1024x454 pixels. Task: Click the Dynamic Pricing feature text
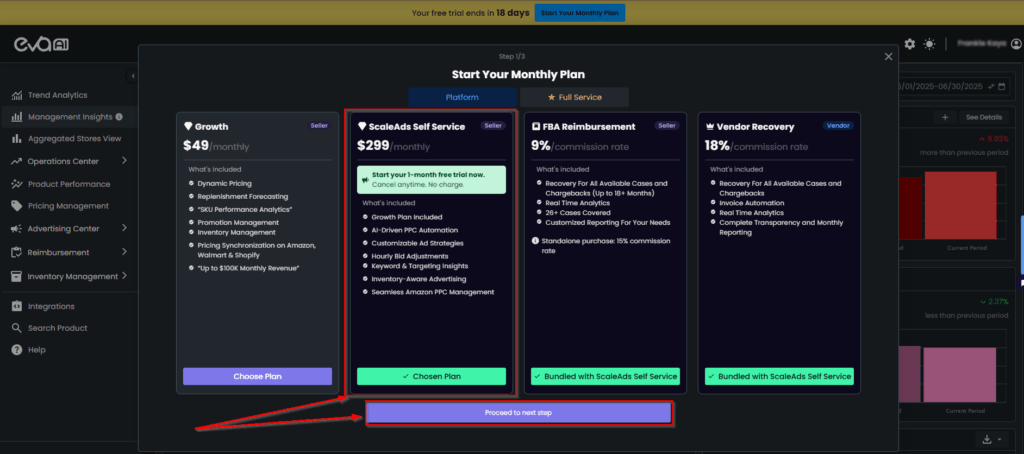[x=225, y=184]
